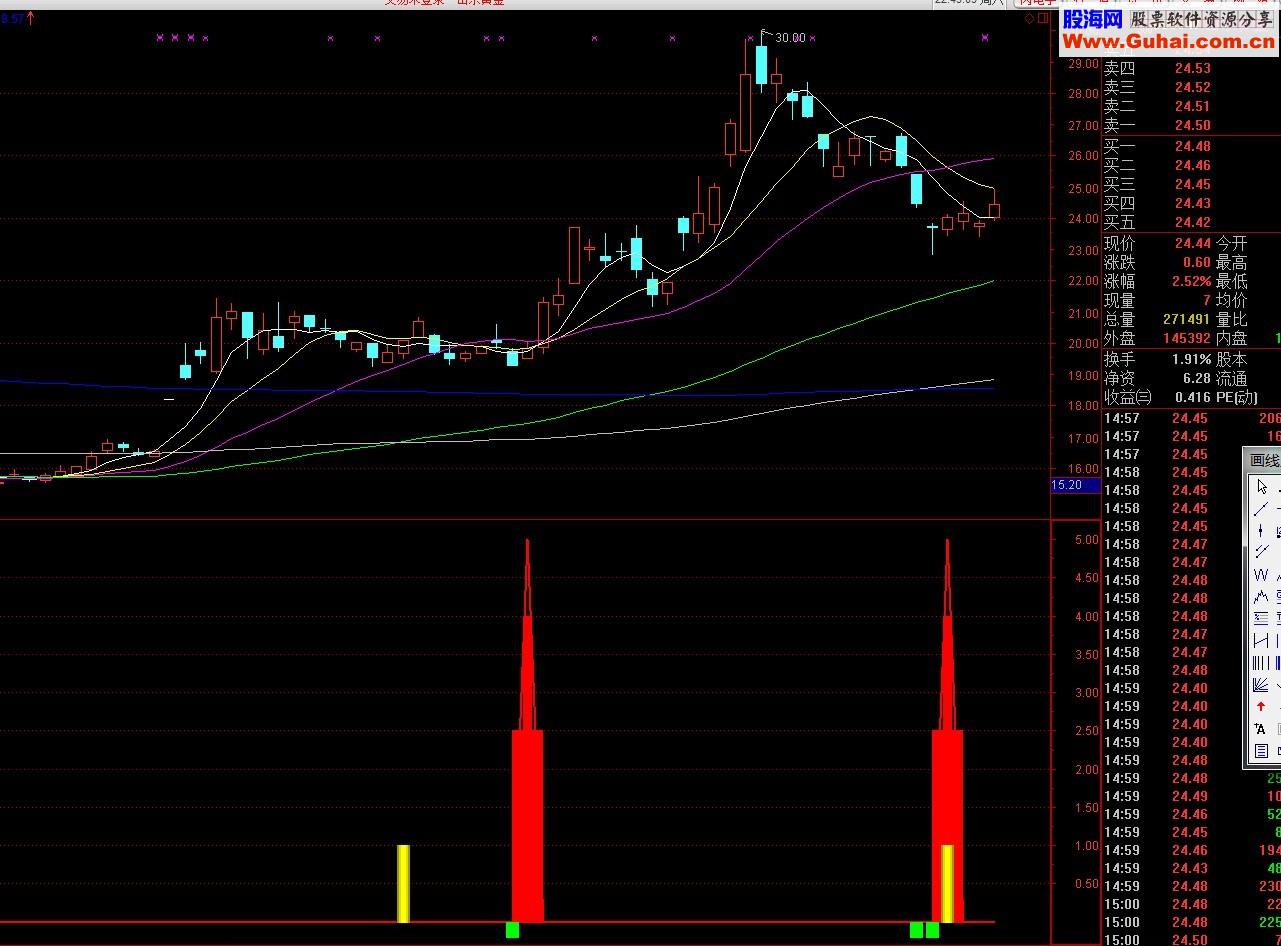Select the arrow pointer drawing tool

tap(1261, 487)
